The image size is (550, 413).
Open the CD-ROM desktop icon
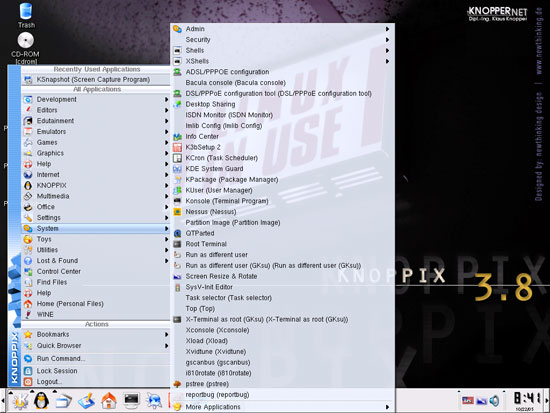tap(25, 47)
